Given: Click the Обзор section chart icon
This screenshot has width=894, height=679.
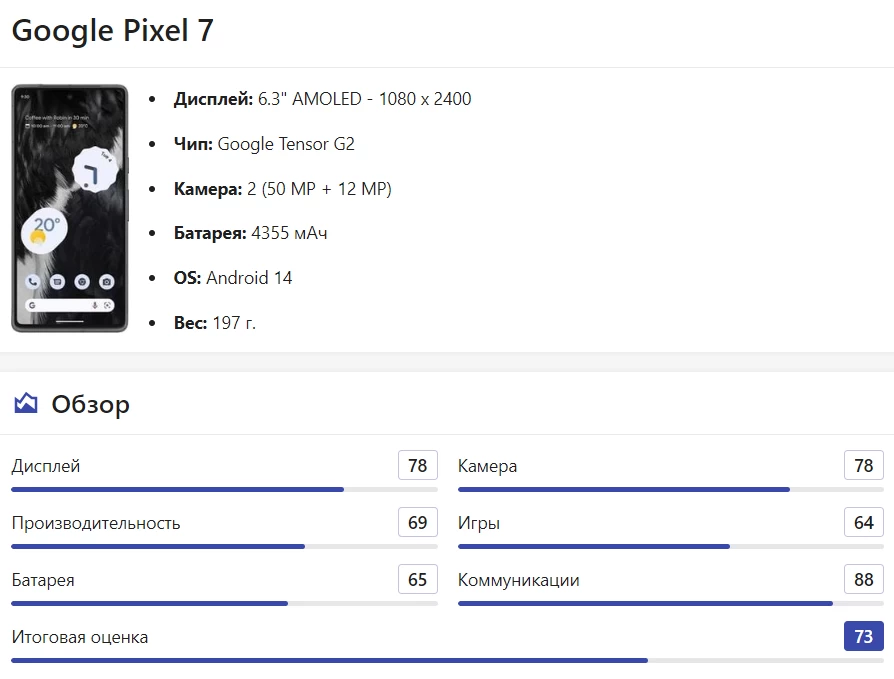Looking at the screenshot, I should [26, 404].
